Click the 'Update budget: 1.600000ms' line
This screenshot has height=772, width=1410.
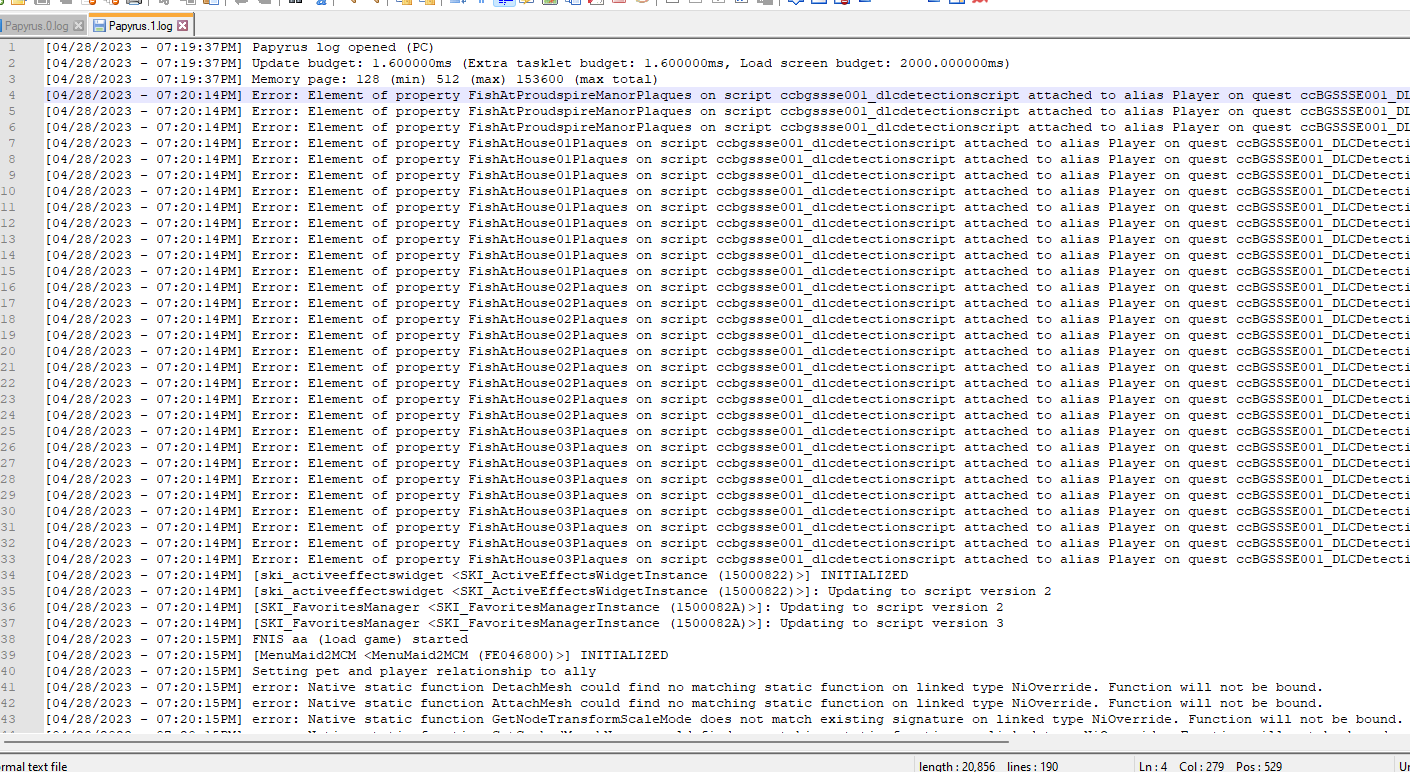click(527, 63)
